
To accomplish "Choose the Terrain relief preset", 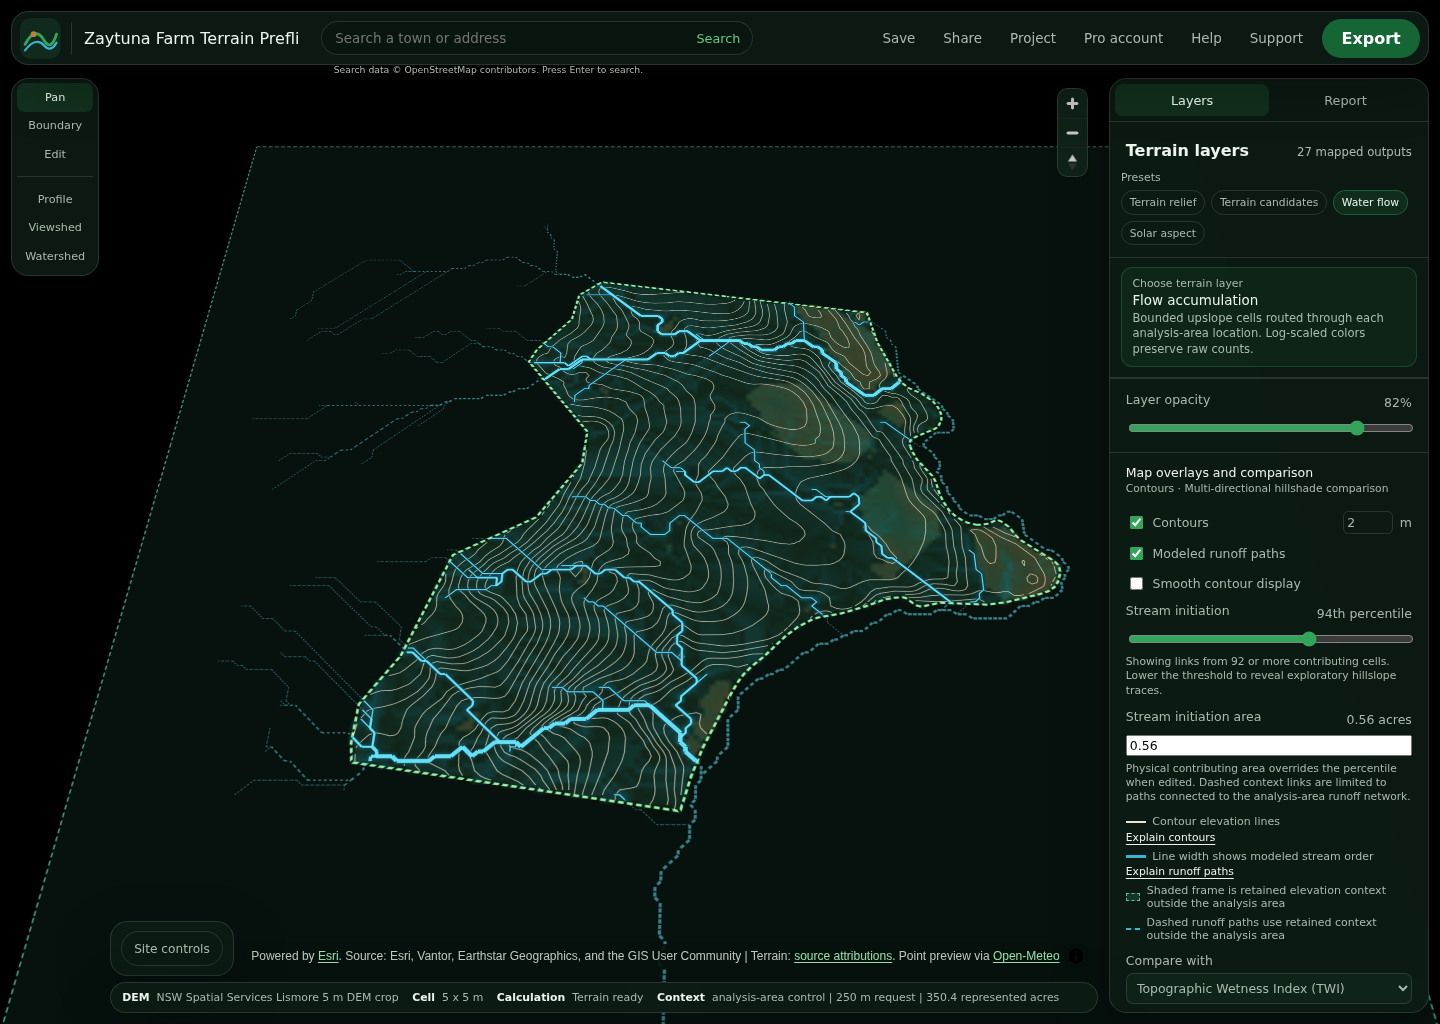I will tap(1163, 203).
